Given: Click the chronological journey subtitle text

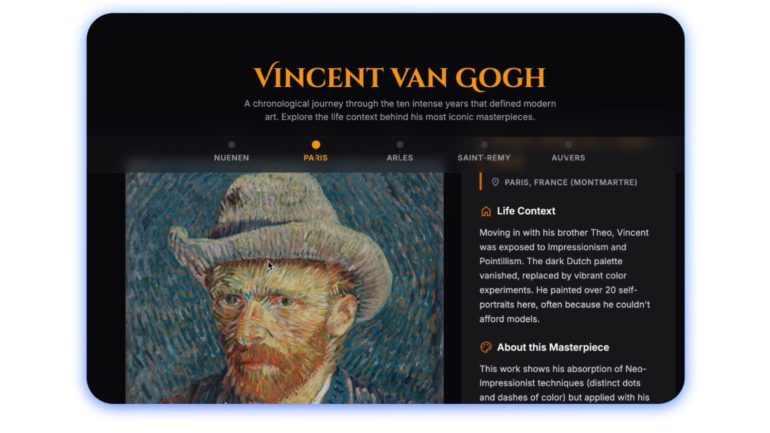Looking at the screenshot, I should click(x=400, y=110).
